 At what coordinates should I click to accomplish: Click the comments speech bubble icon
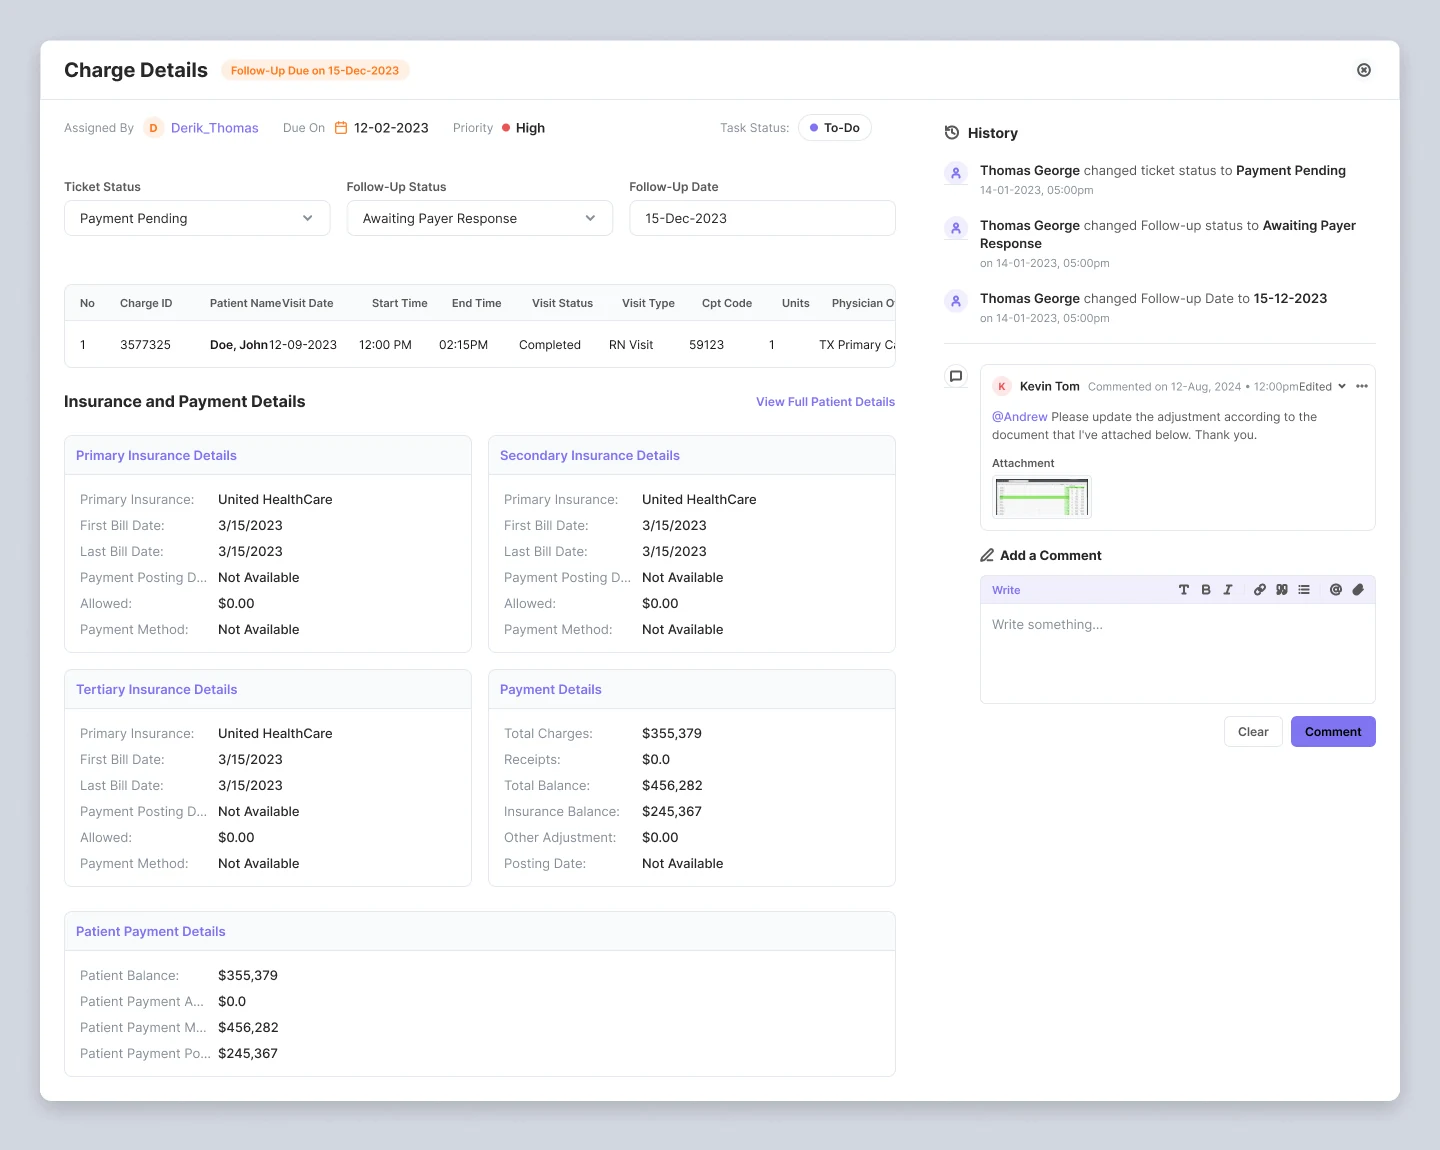[x=956, y=376]
